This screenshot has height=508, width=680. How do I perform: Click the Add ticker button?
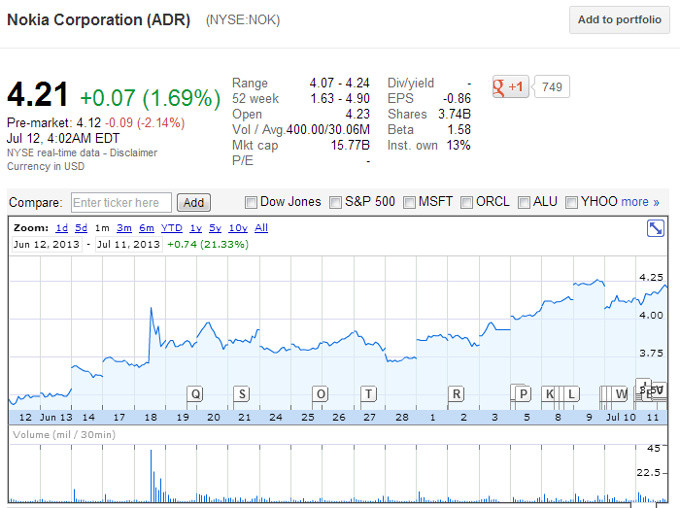pos(194,203)
